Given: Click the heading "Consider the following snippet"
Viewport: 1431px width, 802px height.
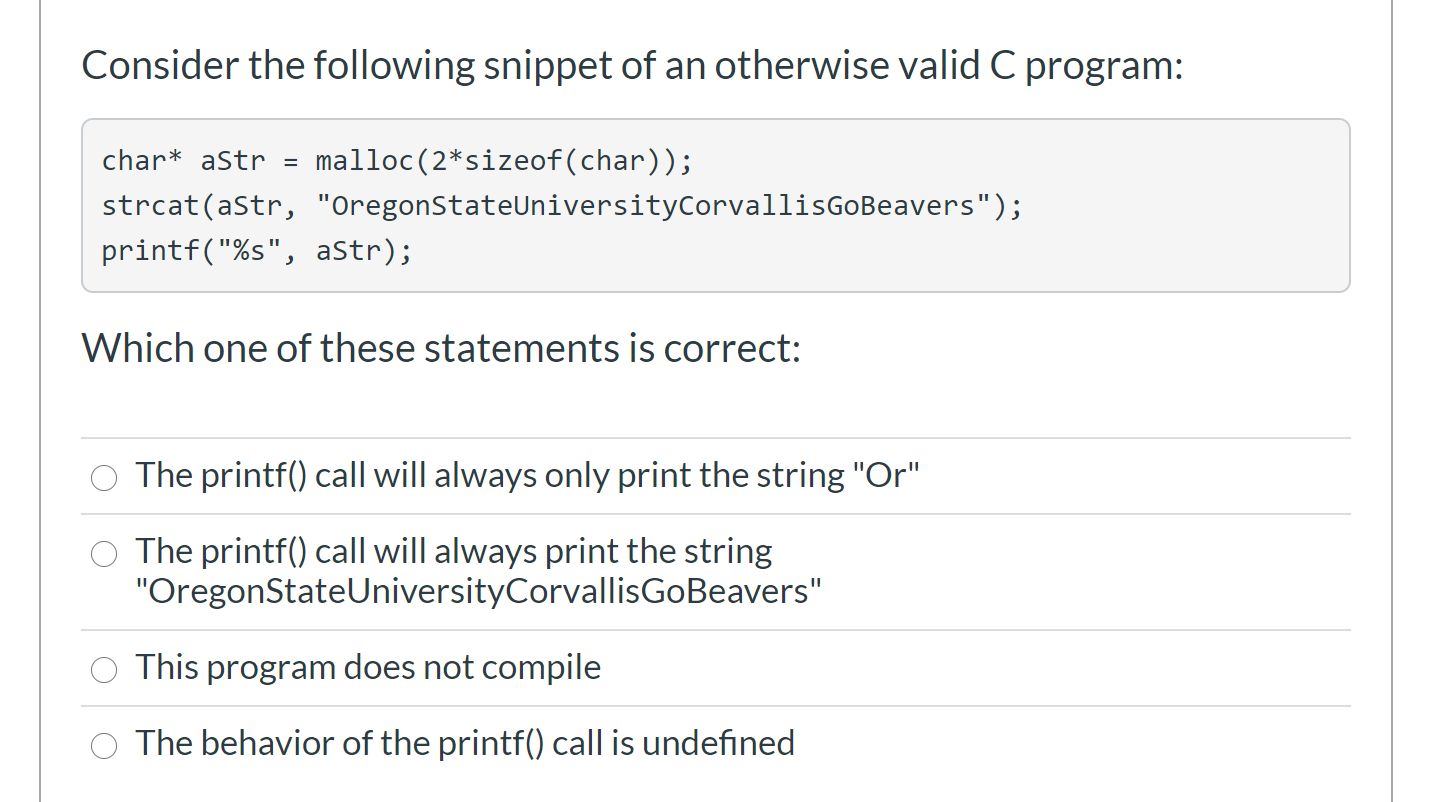Looking at the screenshot, I should (632, 66).
